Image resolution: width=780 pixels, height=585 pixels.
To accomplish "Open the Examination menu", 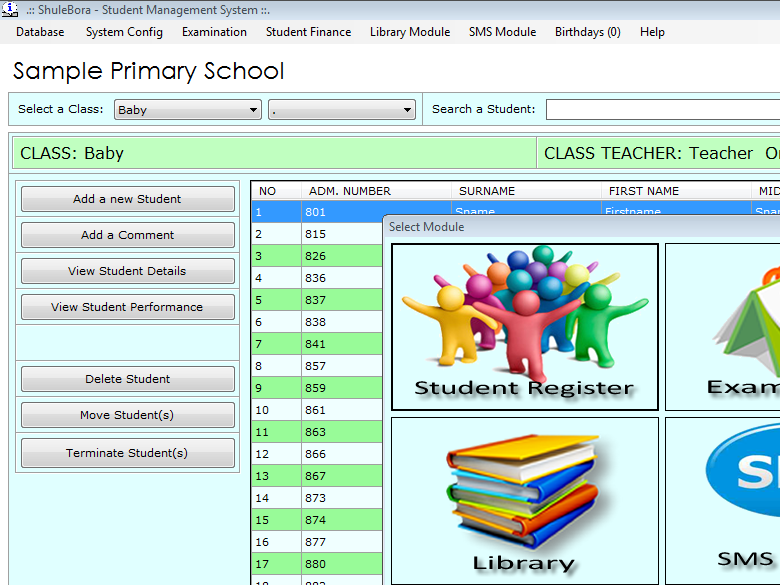I will pyautogui.click(x=214, y=32).
